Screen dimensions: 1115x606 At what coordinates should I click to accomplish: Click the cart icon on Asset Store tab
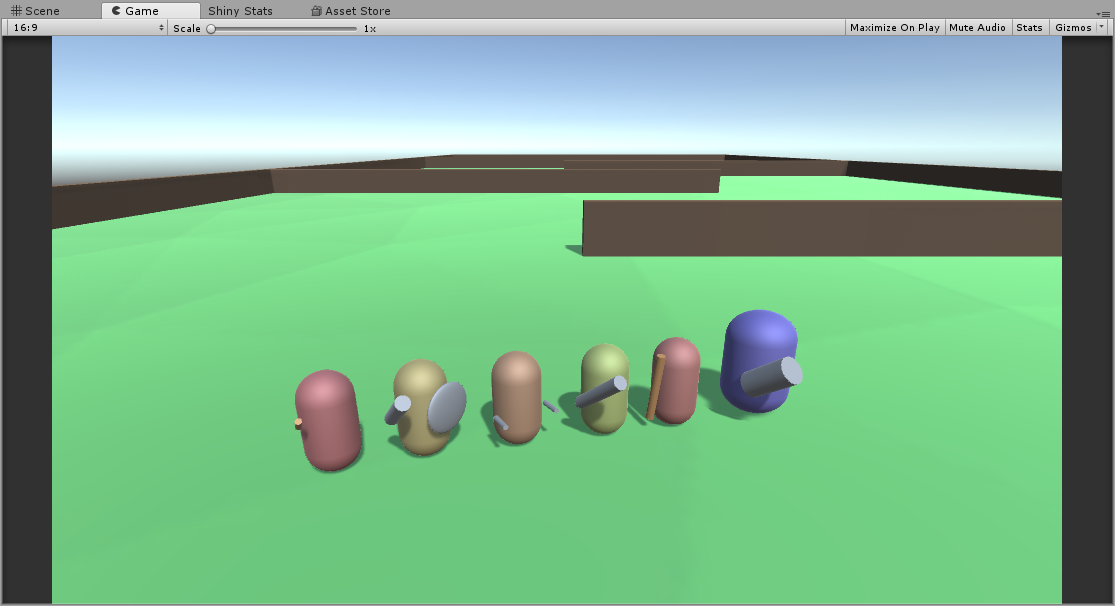click(x=315, y=11)
